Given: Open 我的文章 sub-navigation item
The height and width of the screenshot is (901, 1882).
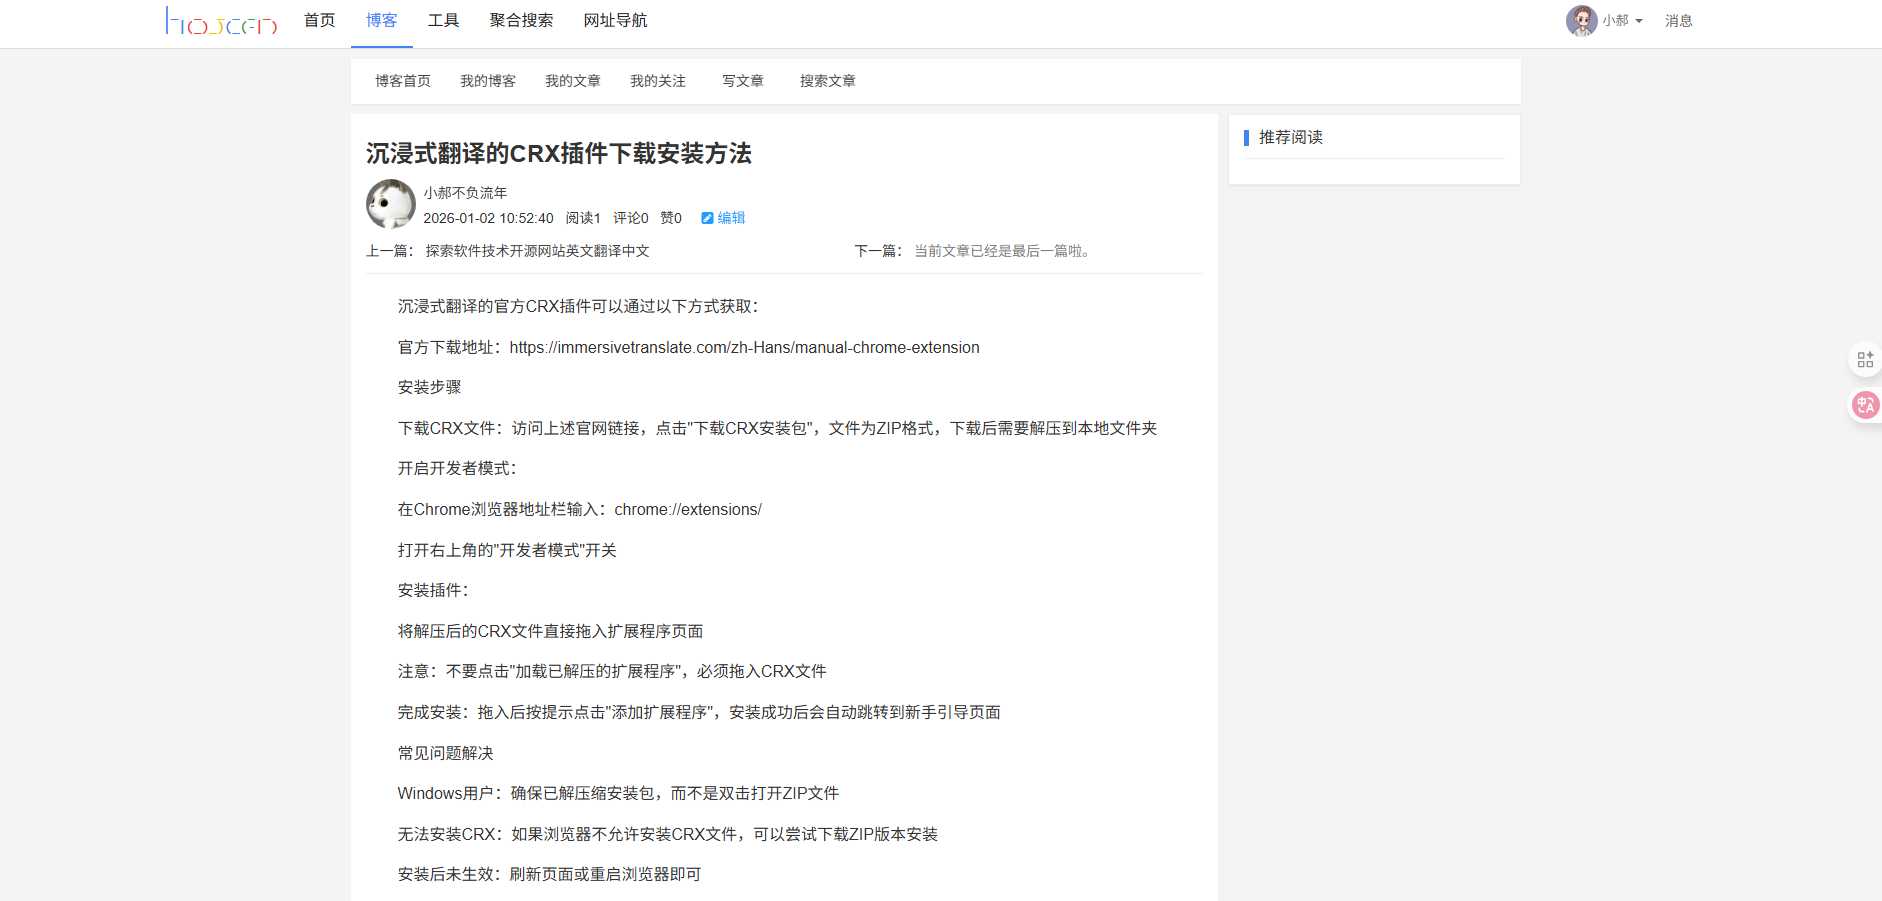Looking at the screenshot, I should click(x=573, y=81).
